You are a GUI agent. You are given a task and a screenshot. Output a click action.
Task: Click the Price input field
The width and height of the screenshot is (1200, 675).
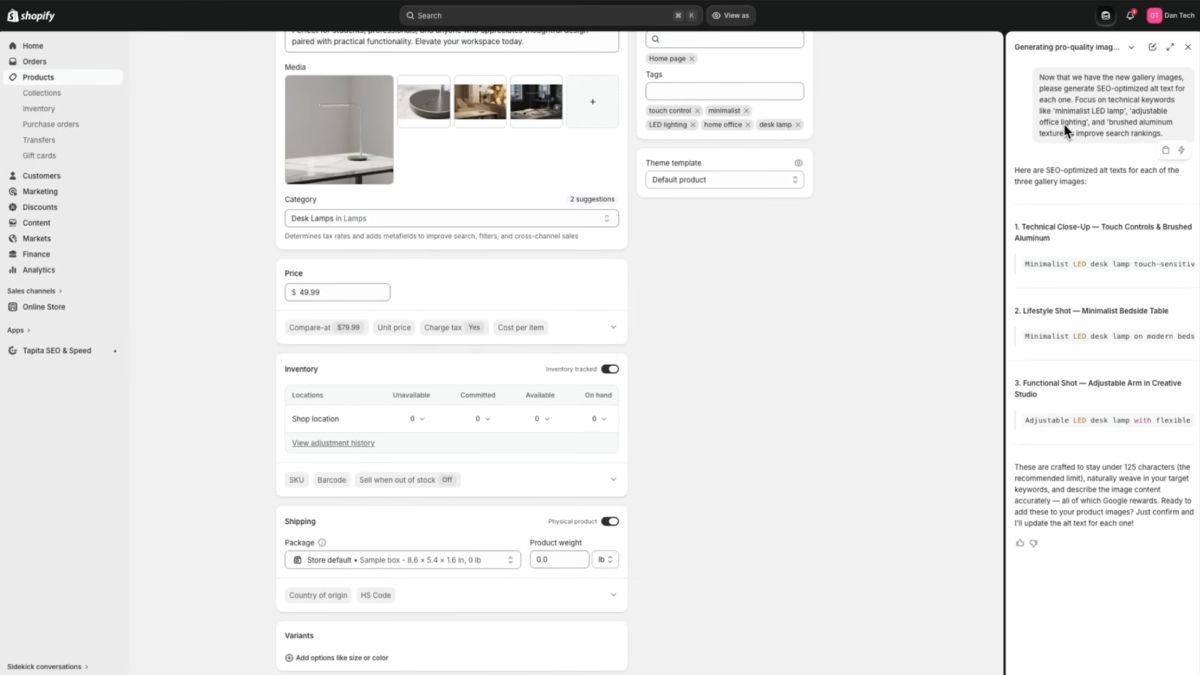coord(337,292)
